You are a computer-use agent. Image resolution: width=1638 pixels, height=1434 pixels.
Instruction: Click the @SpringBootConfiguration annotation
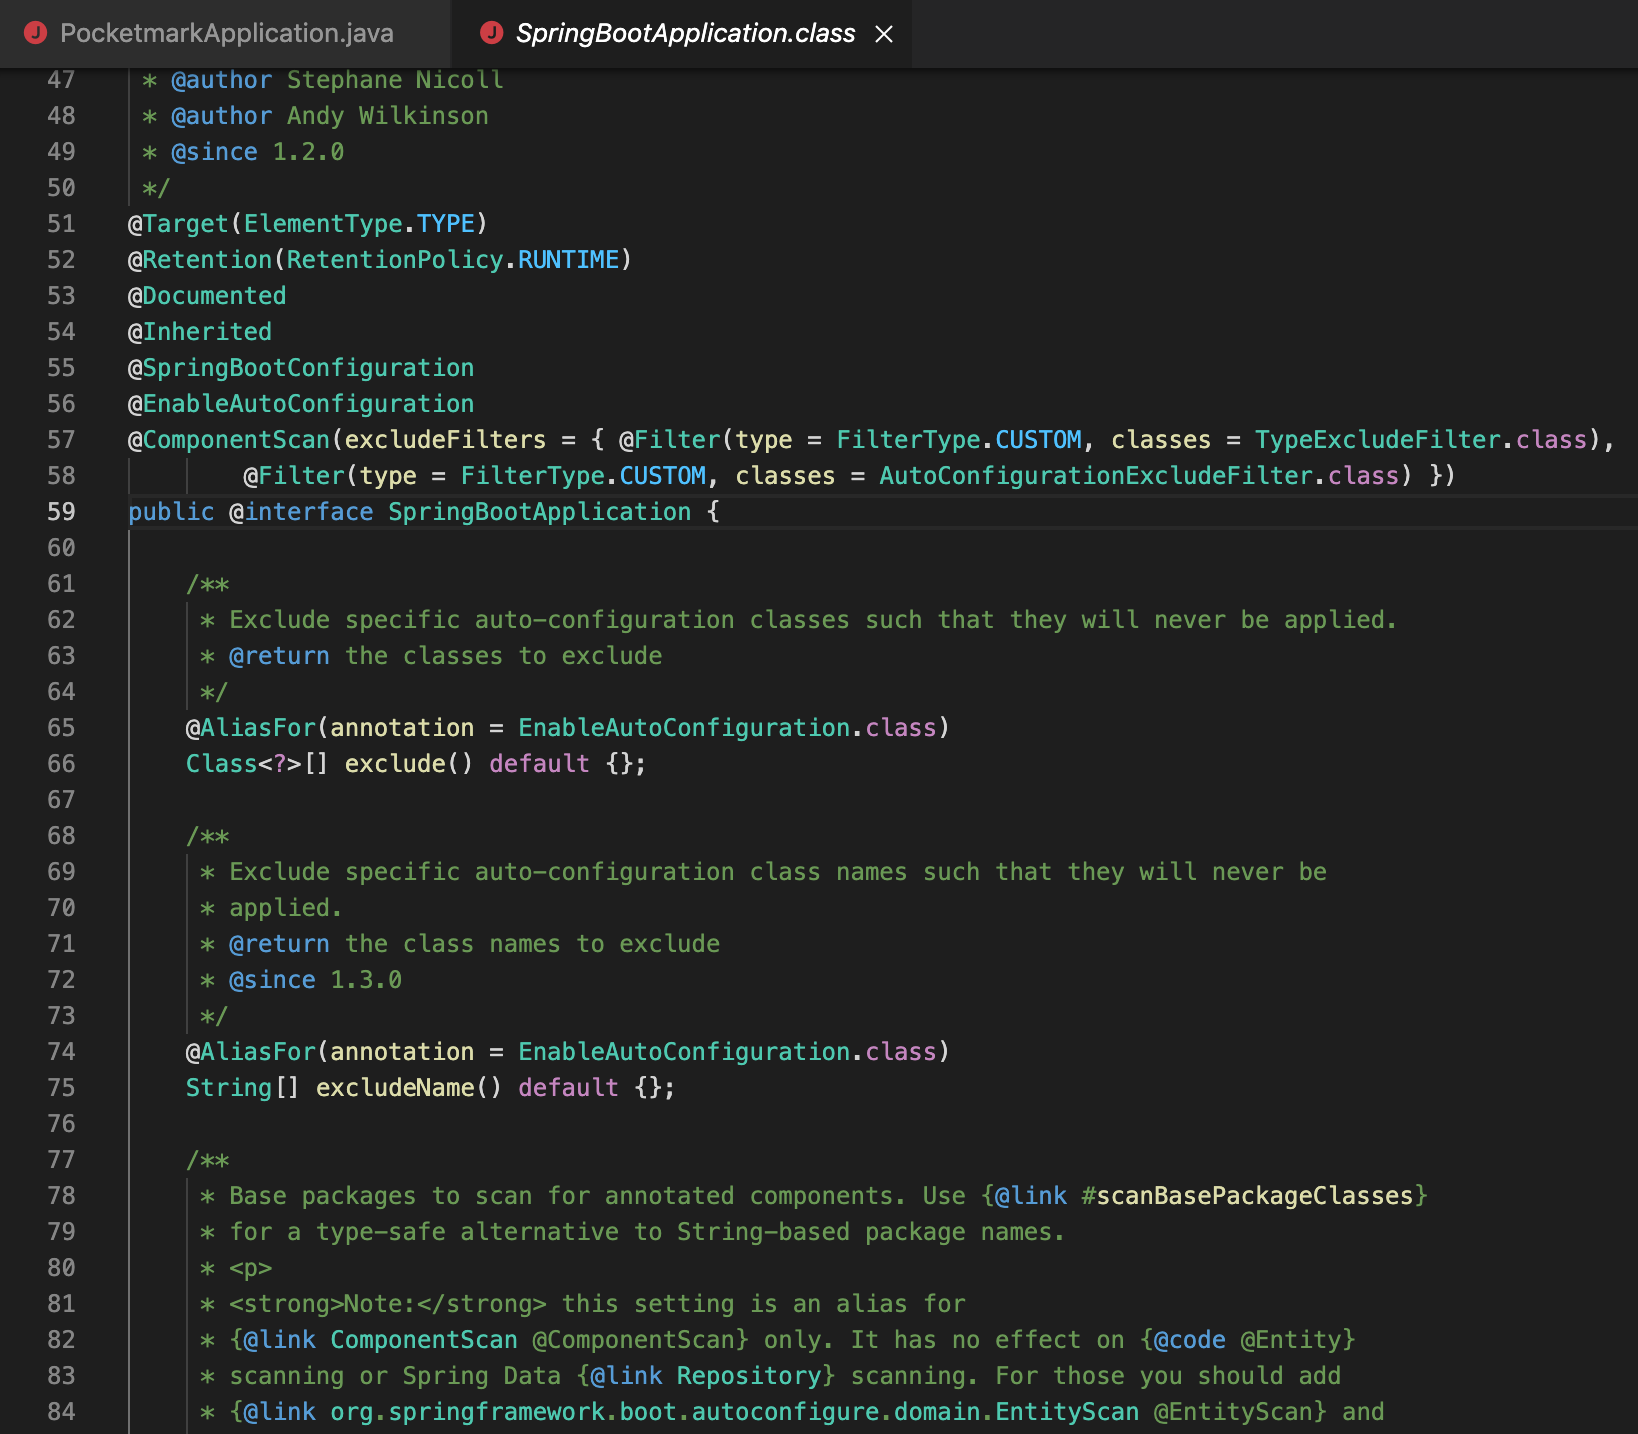coord(301,368)
